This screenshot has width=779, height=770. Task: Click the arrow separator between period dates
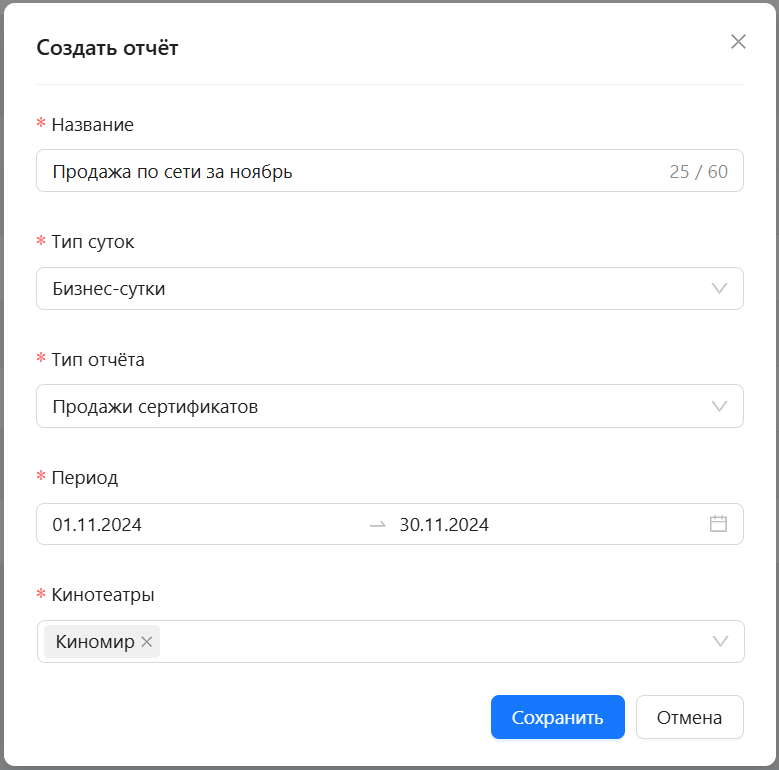(378, 525)
